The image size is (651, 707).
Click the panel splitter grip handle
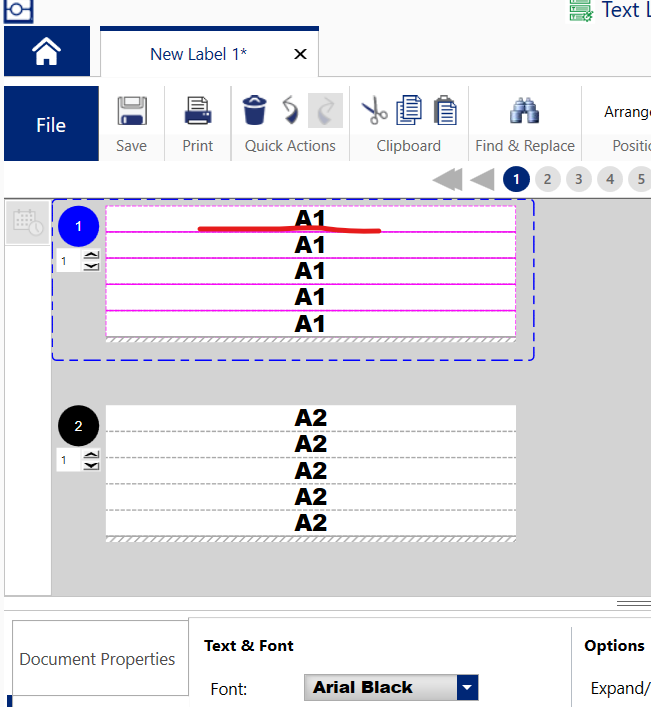coord(634,603)
